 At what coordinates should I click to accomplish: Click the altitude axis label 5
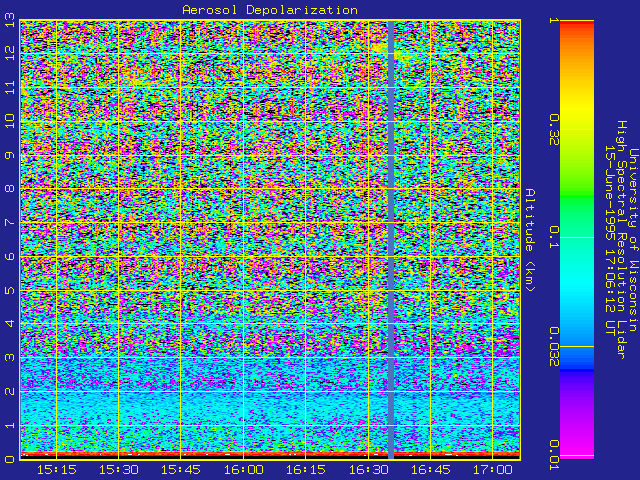tap(10, 290)
